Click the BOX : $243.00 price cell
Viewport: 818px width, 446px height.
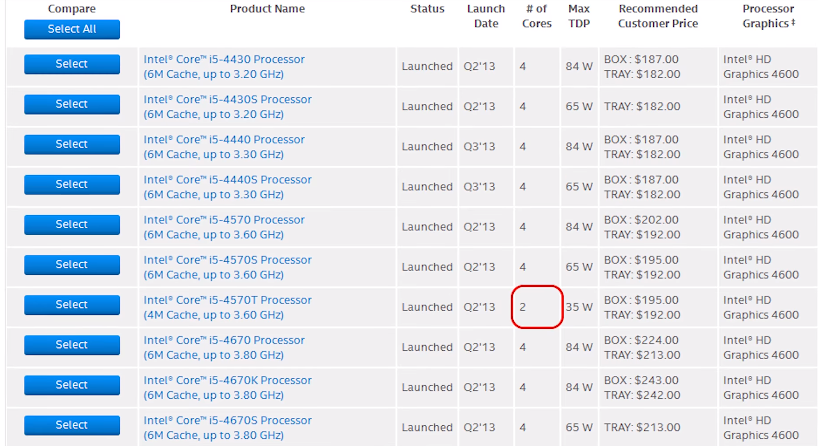tap(642, 380)
